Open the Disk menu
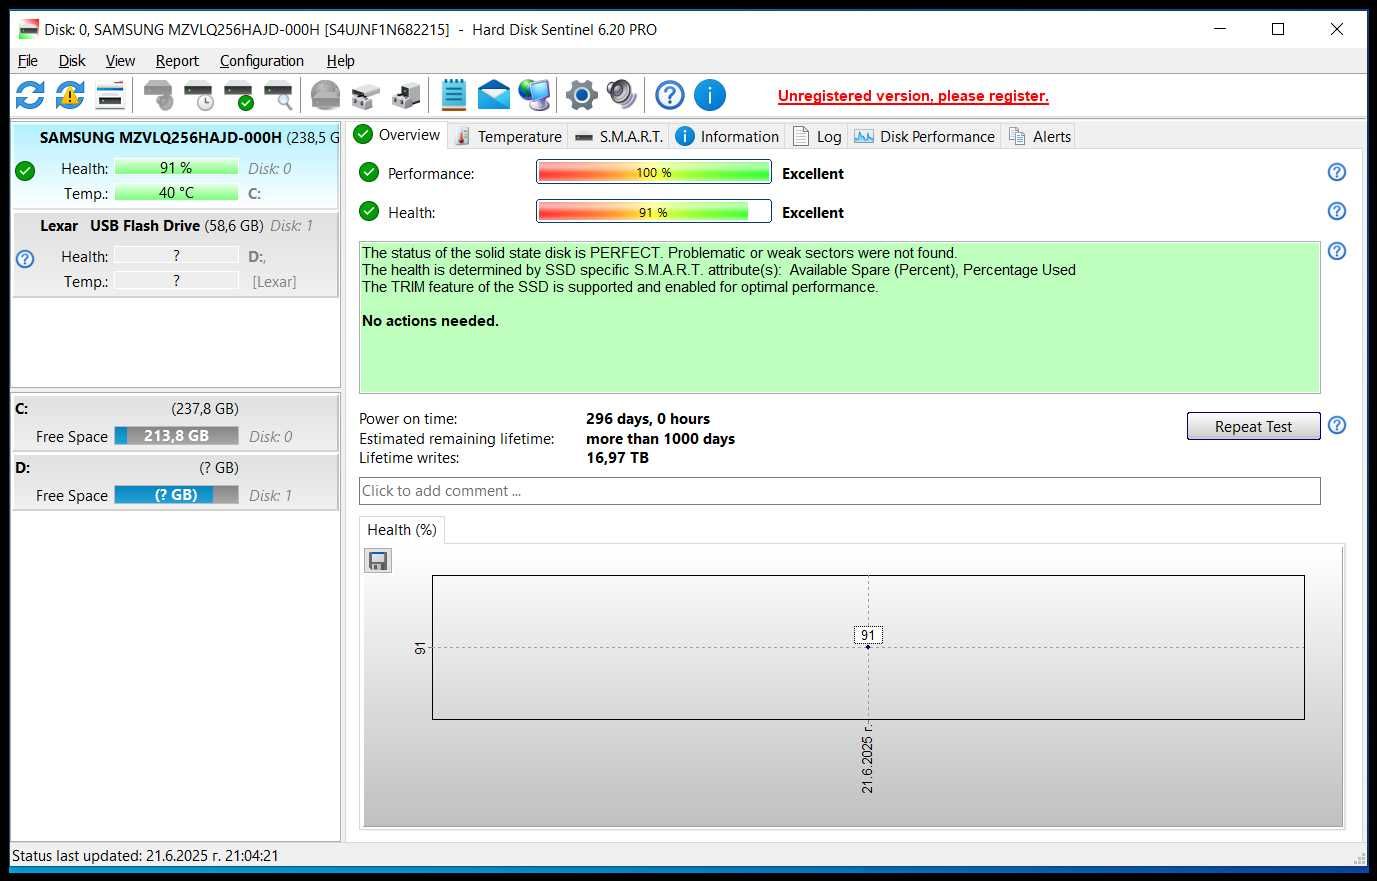The width and height of the screenshot is (1377, 881). pos(72,61)
